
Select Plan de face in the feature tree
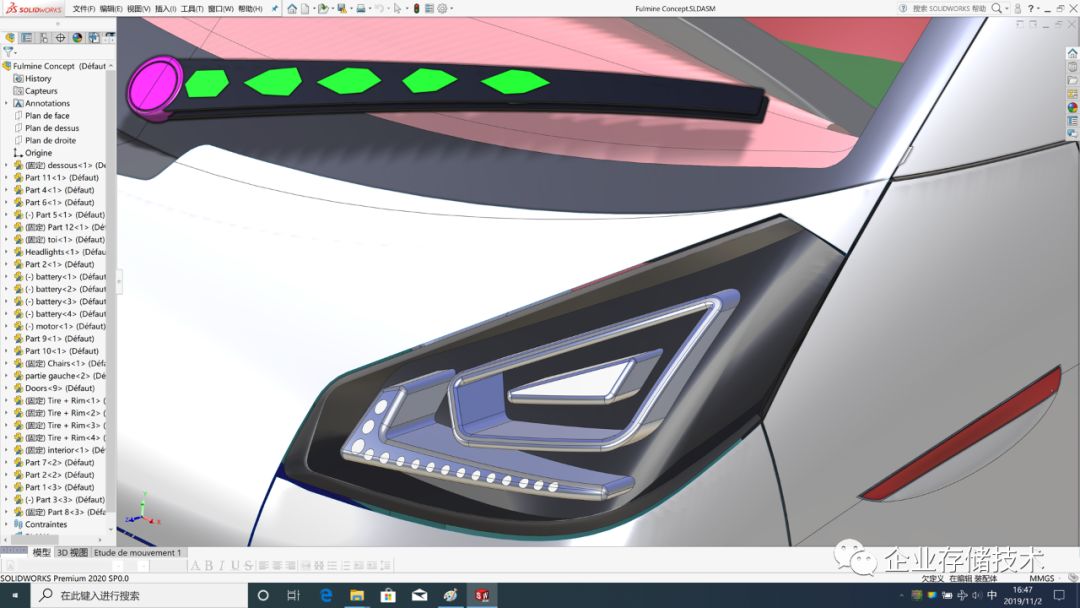48,115
